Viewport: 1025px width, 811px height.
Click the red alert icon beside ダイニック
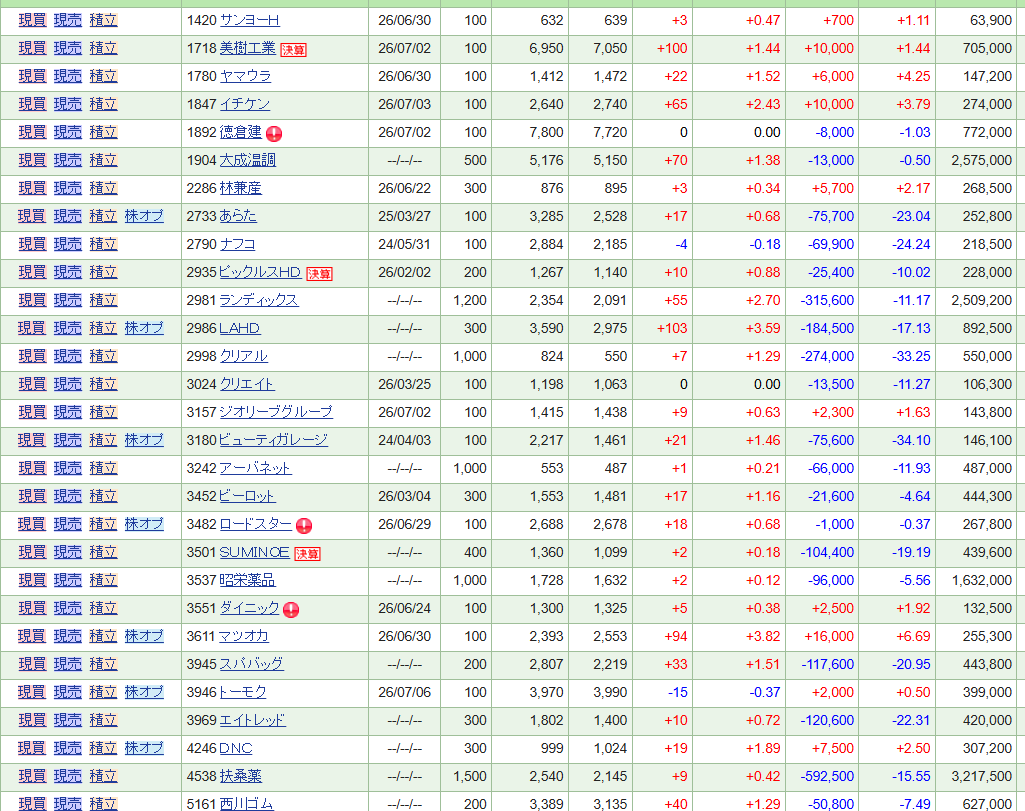(291, 610)
